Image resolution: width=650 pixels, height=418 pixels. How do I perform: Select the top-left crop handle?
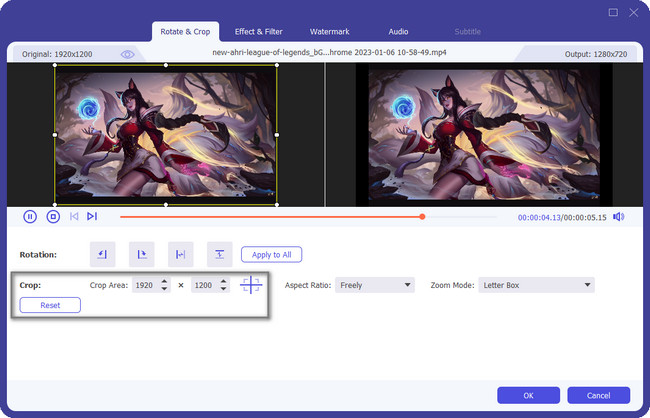[x=55, y=65]
